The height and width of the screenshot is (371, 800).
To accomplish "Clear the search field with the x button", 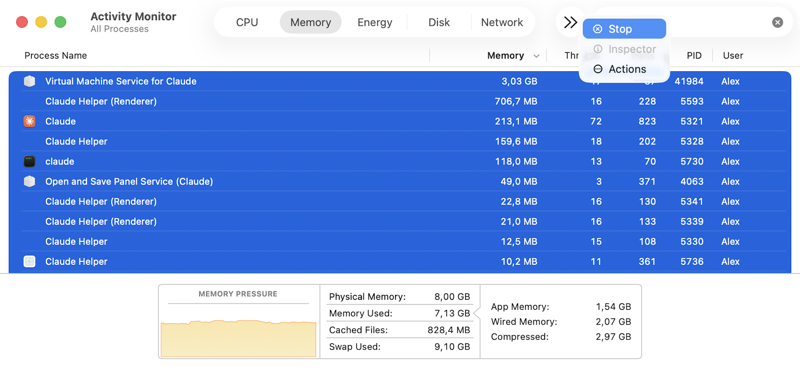I will (x=777, y=22).
